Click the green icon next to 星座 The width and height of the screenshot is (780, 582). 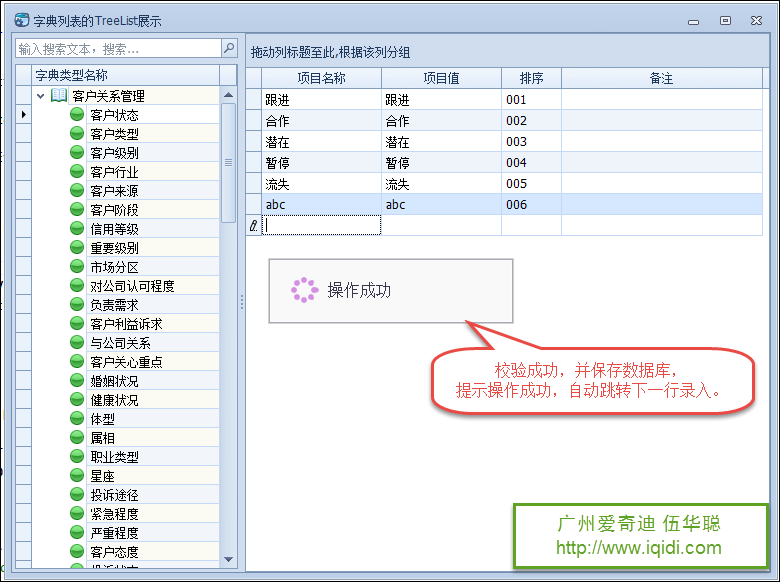point(77,476)
